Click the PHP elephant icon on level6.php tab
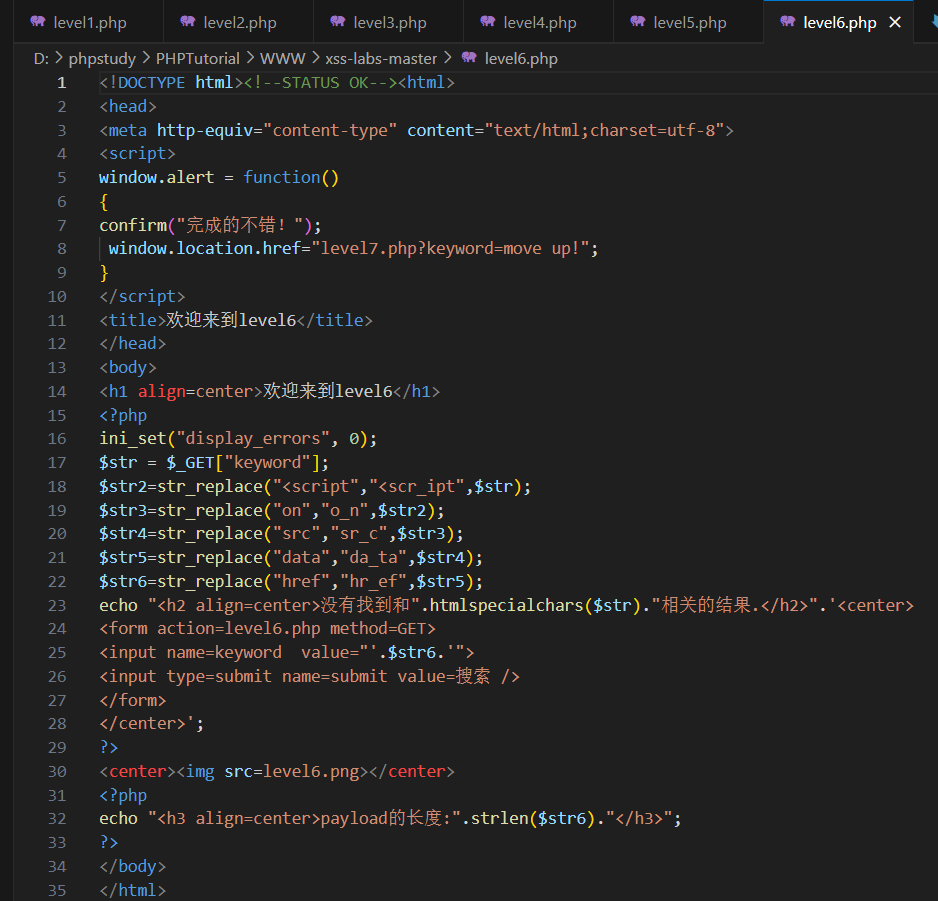 788,22
